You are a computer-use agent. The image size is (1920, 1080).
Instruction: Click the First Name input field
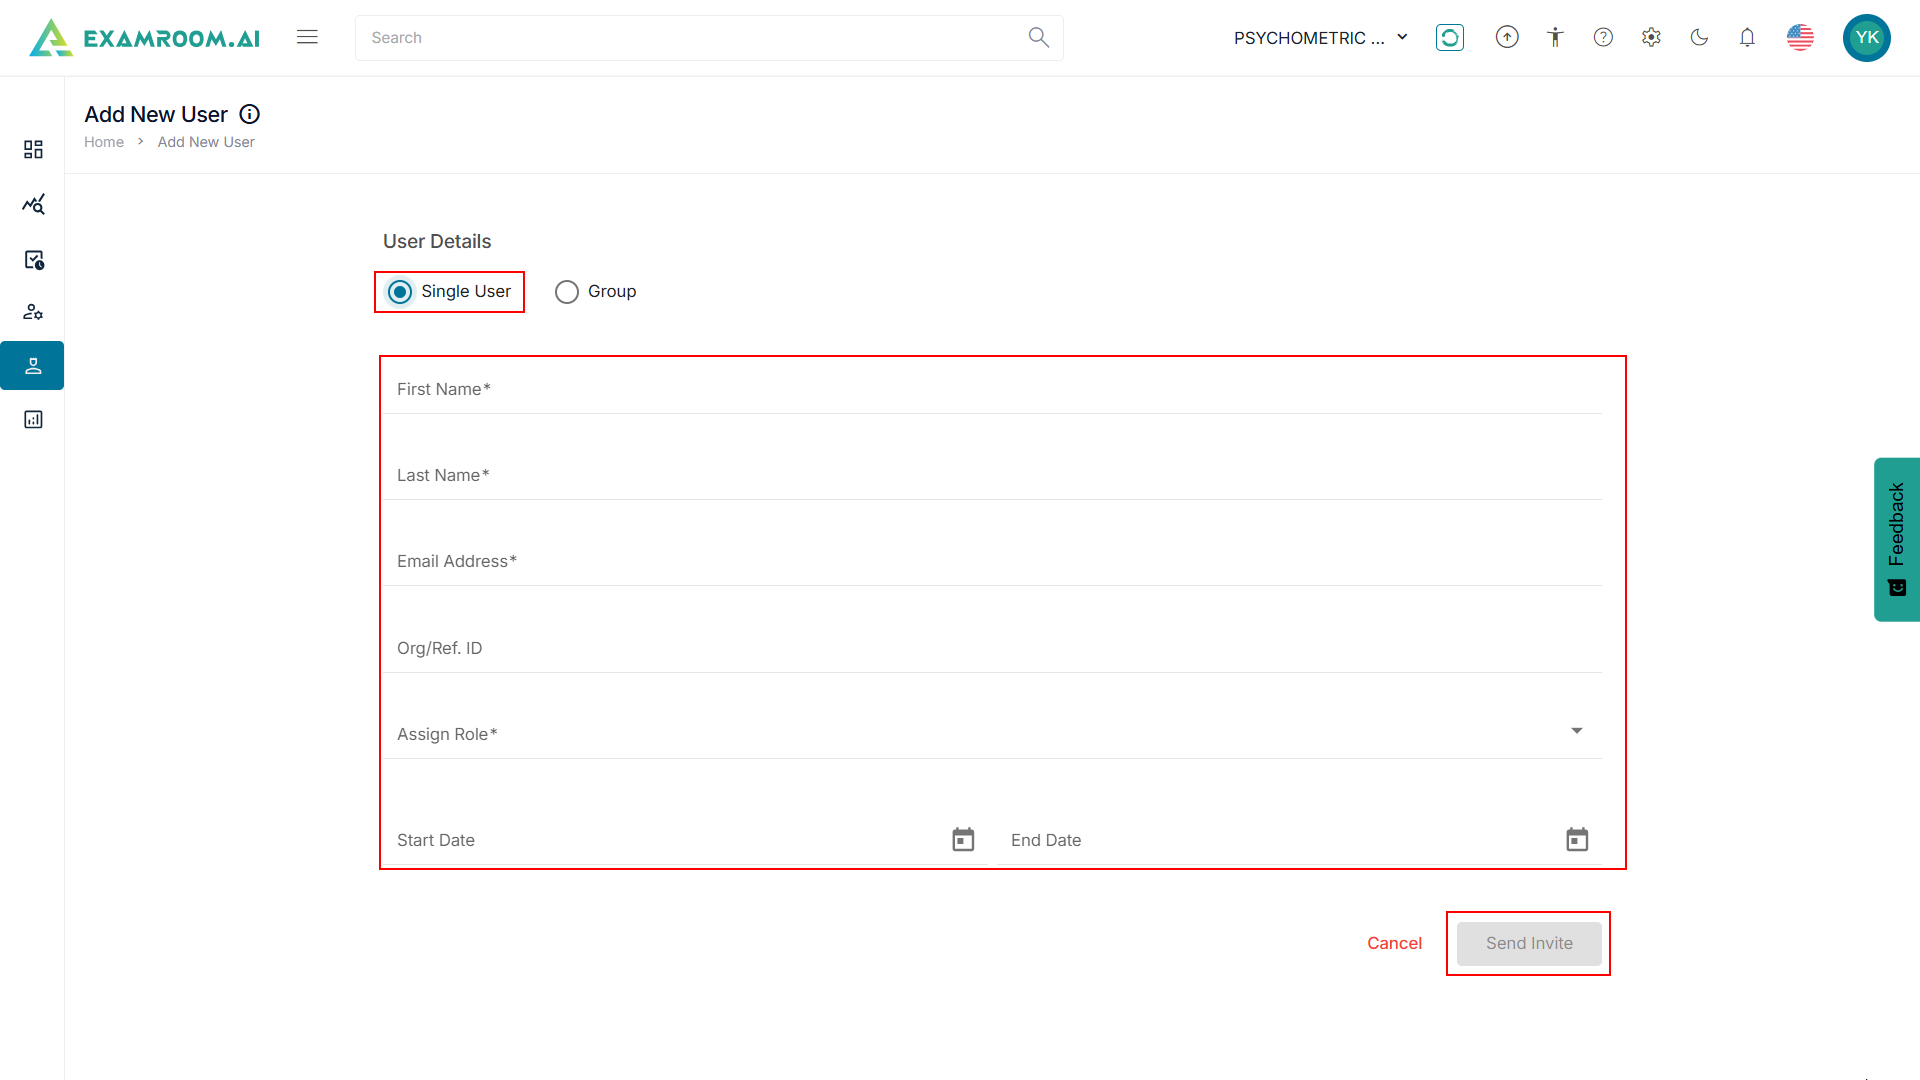[x=992, y=390]
